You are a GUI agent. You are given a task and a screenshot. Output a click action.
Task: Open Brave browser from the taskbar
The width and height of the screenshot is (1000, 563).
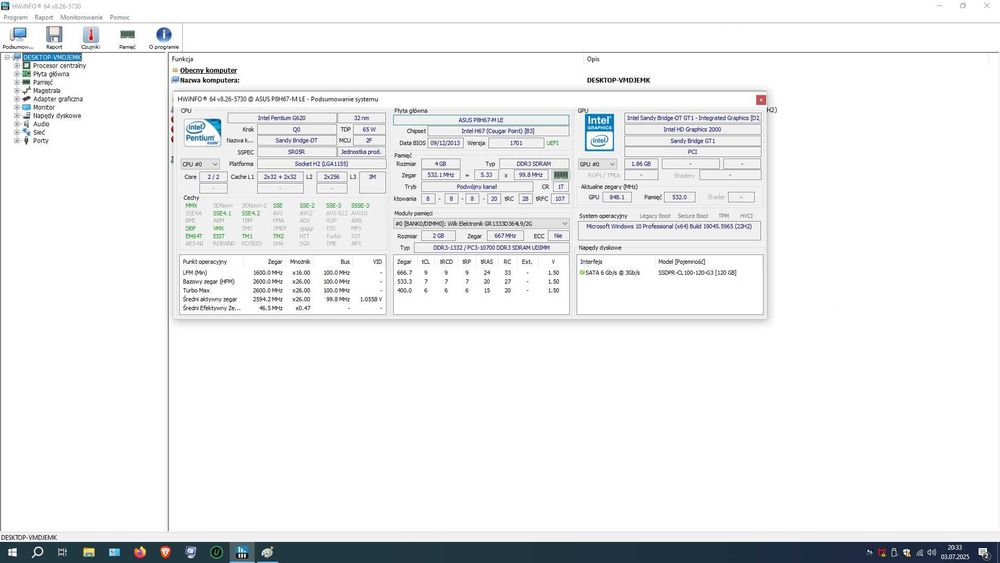[165, 552]
